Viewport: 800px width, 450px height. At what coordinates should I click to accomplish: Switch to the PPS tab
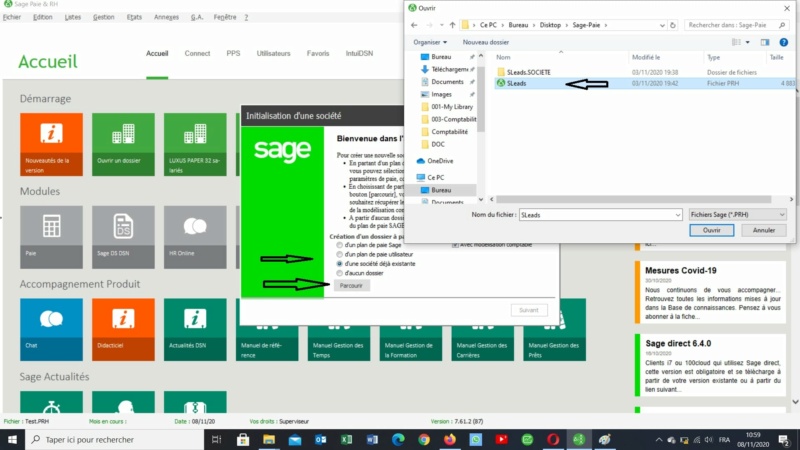pos(233,53)
